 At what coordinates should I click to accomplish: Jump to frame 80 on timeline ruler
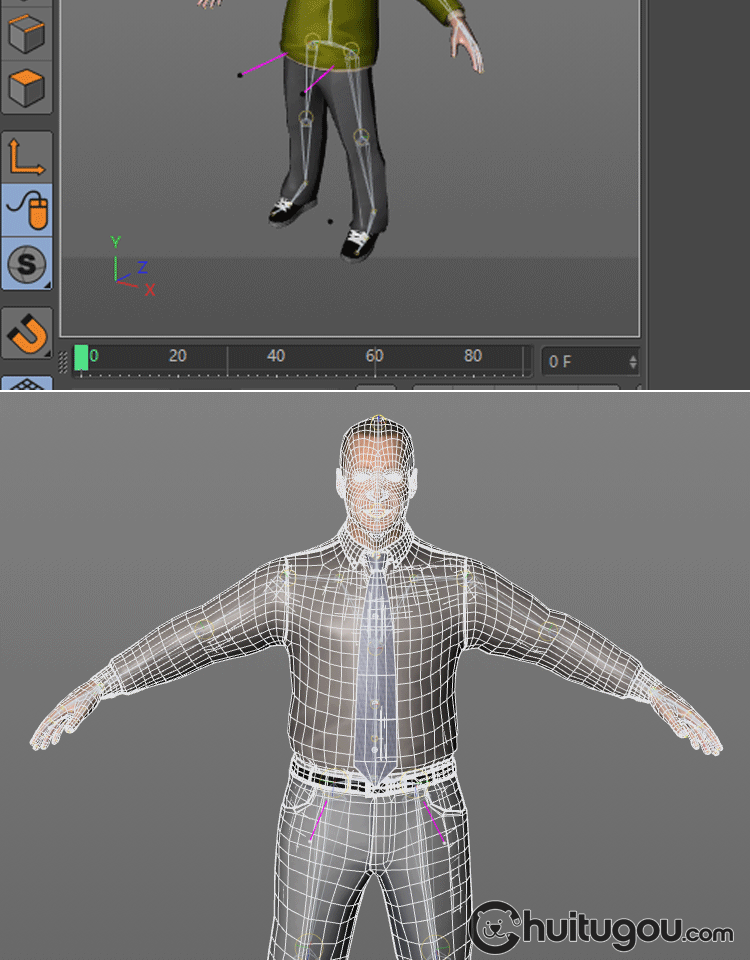tap(473, 358)
